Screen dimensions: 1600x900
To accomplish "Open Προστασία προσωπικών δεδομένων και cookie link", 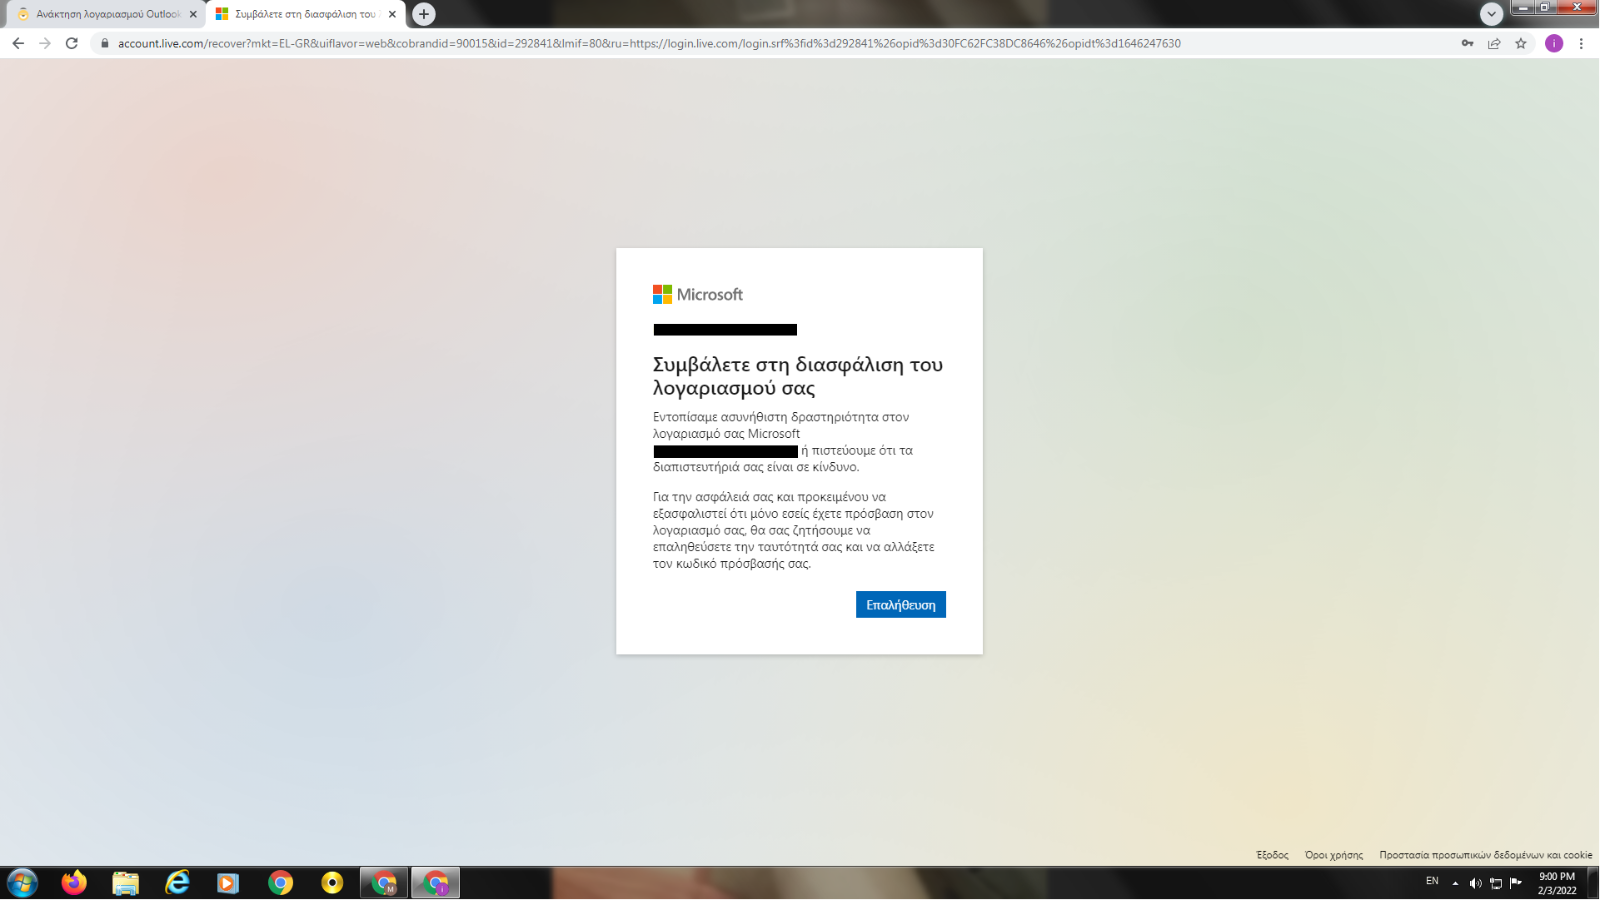I will point(1486,855).
